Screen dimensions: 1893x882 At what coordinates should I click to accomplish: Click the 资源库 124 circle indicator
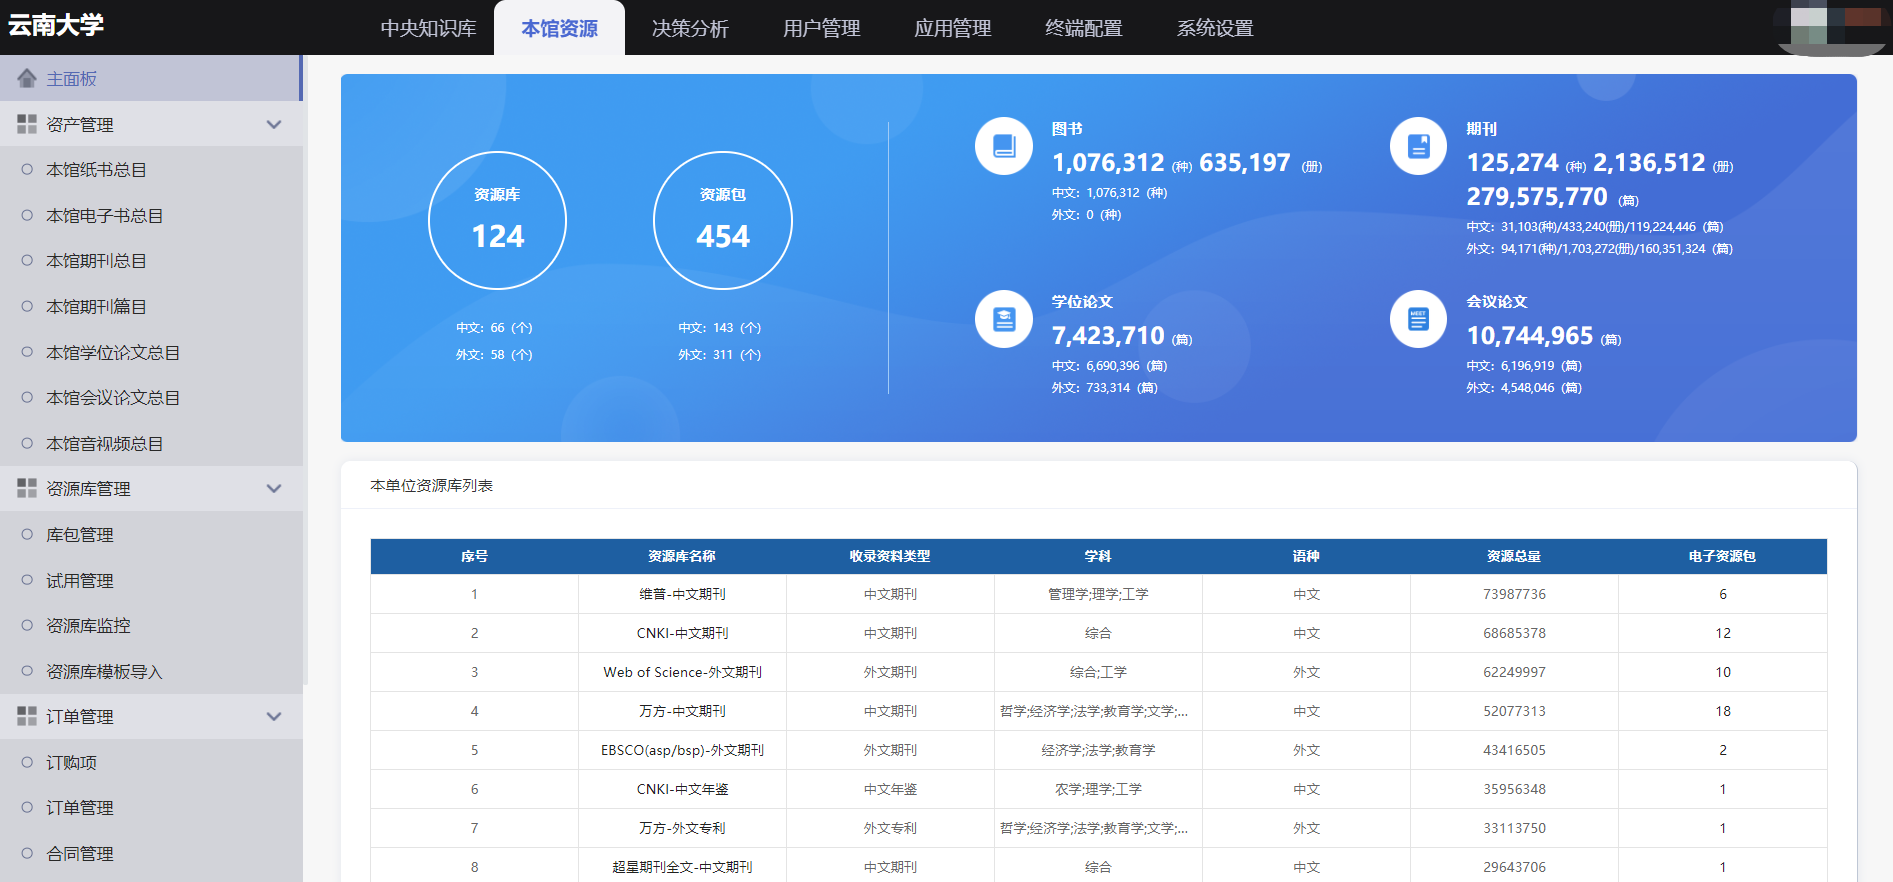point(497,220)
